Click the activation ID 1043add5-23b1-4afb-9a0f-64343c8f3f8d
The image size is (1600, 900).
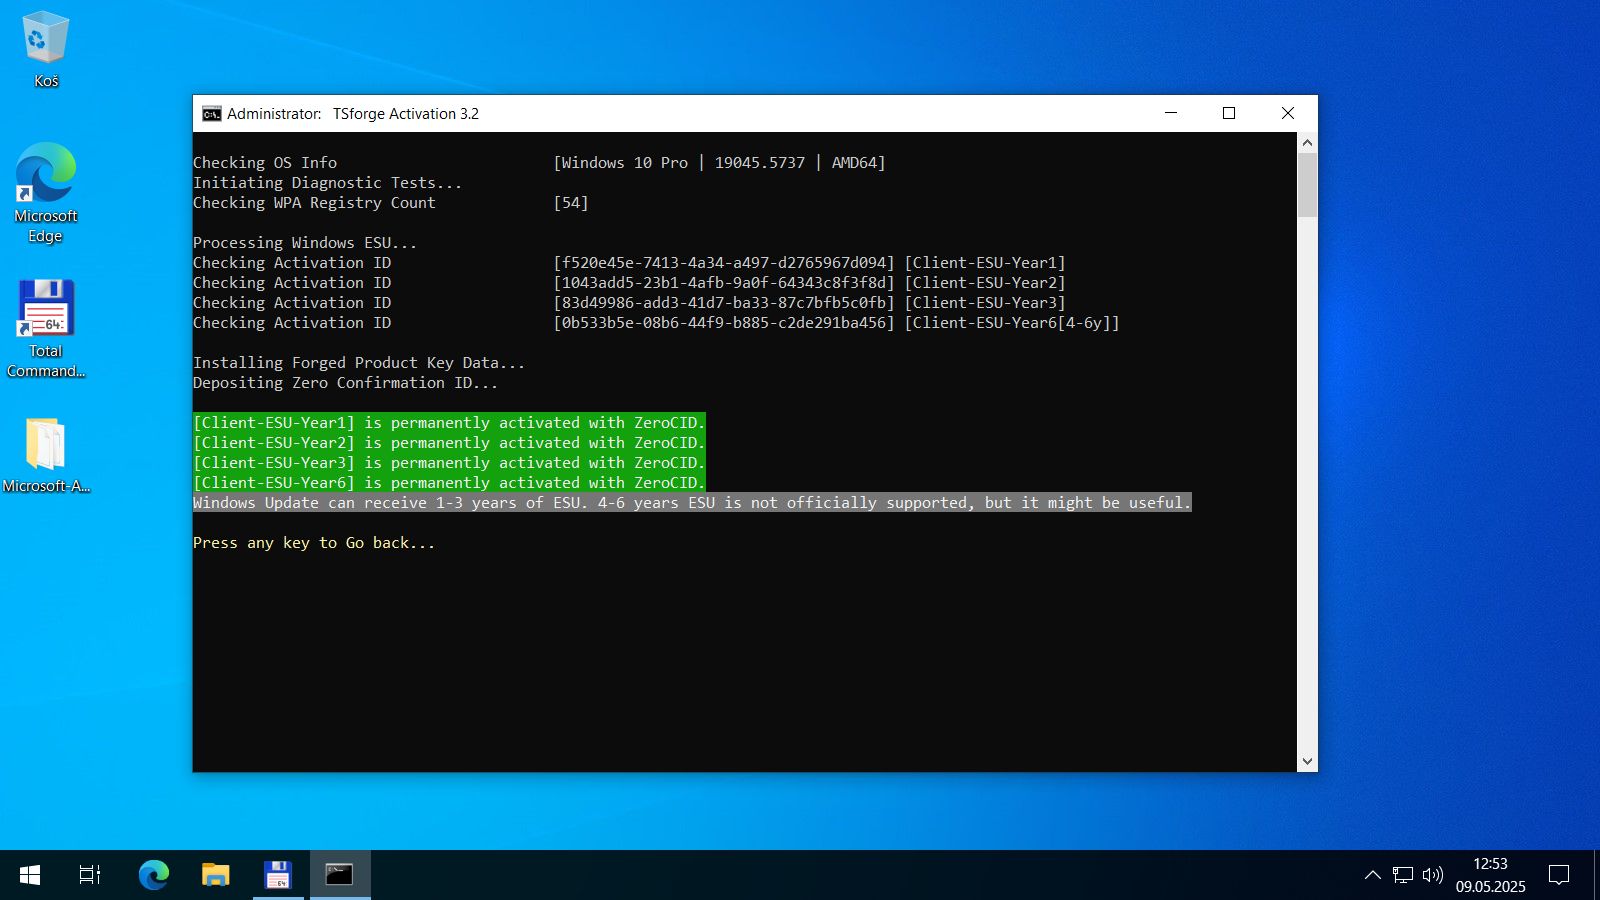724,283
